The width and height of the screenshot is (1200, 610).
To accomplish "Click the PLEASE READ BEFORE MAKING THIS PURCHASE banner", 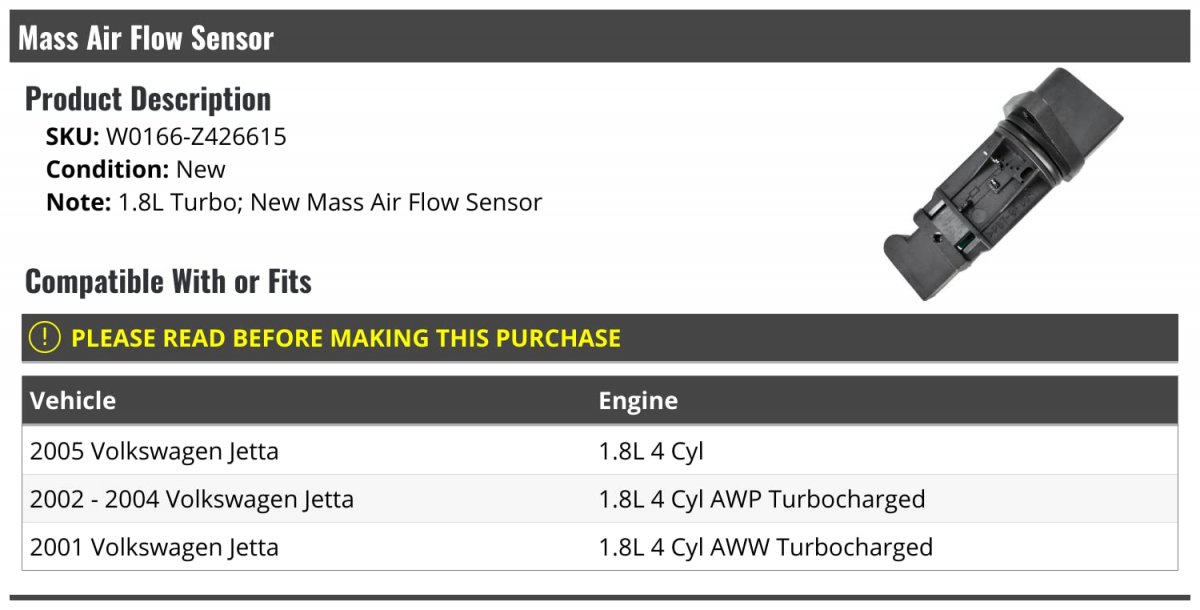I will pyautogui.click(x=600, y=338).
